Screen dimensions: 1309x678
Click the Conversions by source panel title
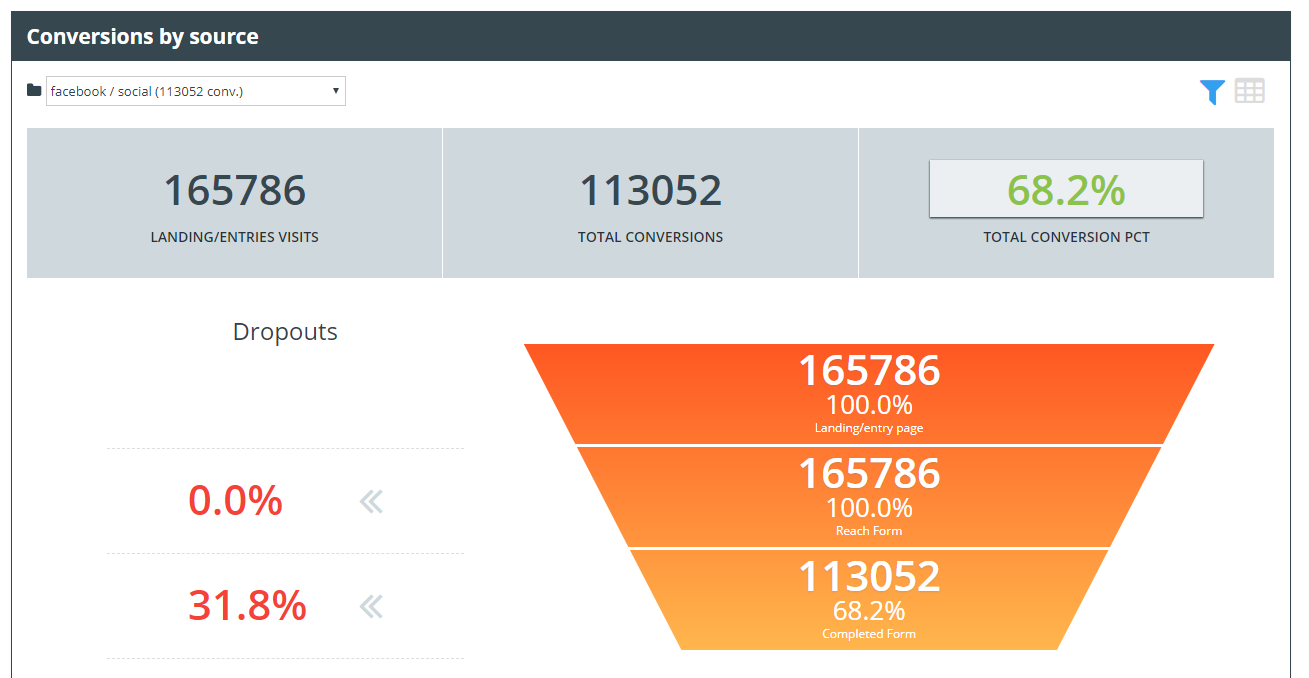(x=142, y=37)
